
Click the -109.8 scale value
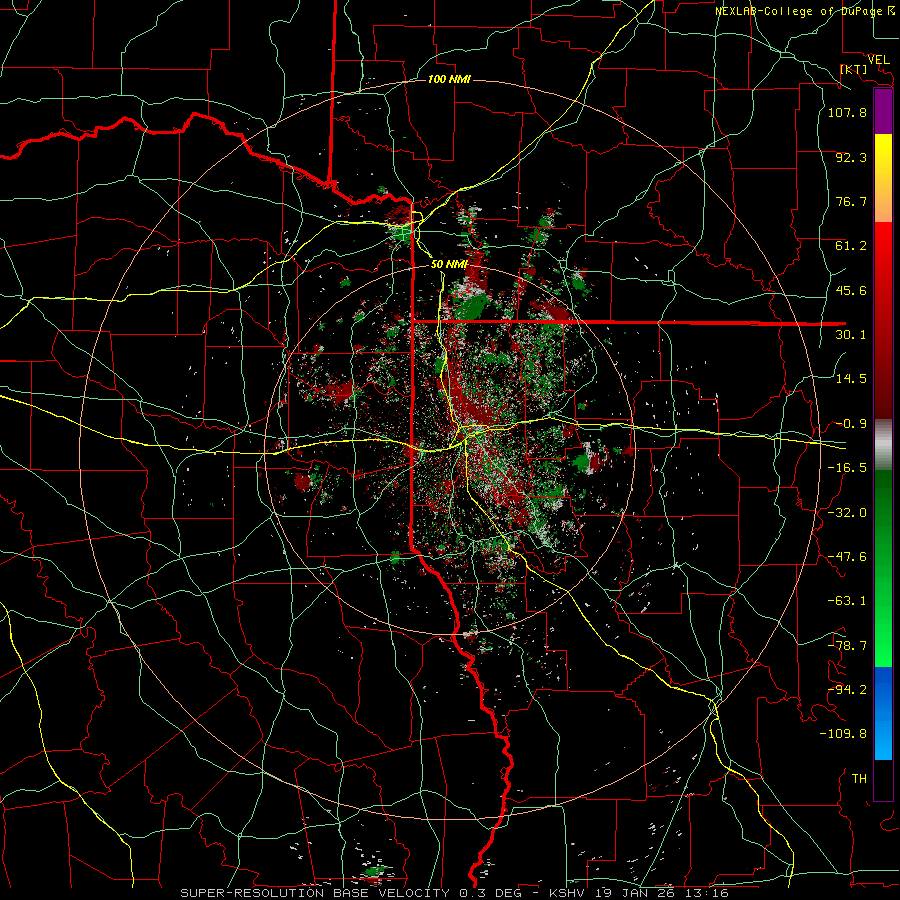(843, 734)
